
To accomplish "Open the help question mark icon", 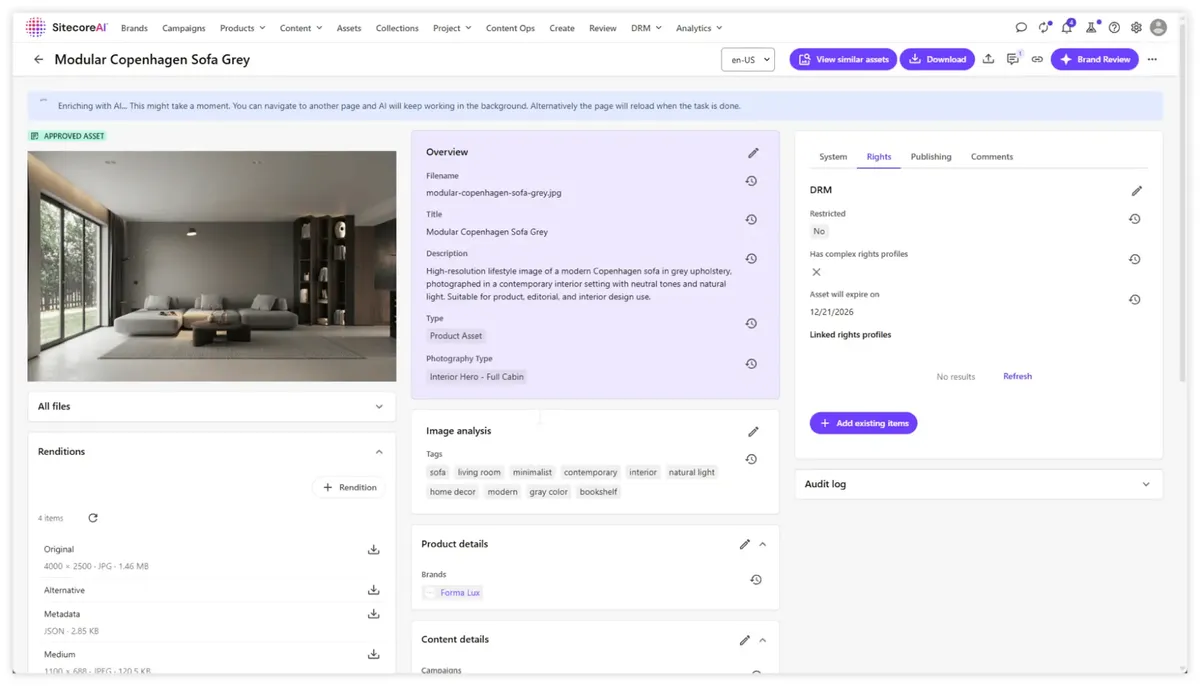I will [x=1114, y=28].
